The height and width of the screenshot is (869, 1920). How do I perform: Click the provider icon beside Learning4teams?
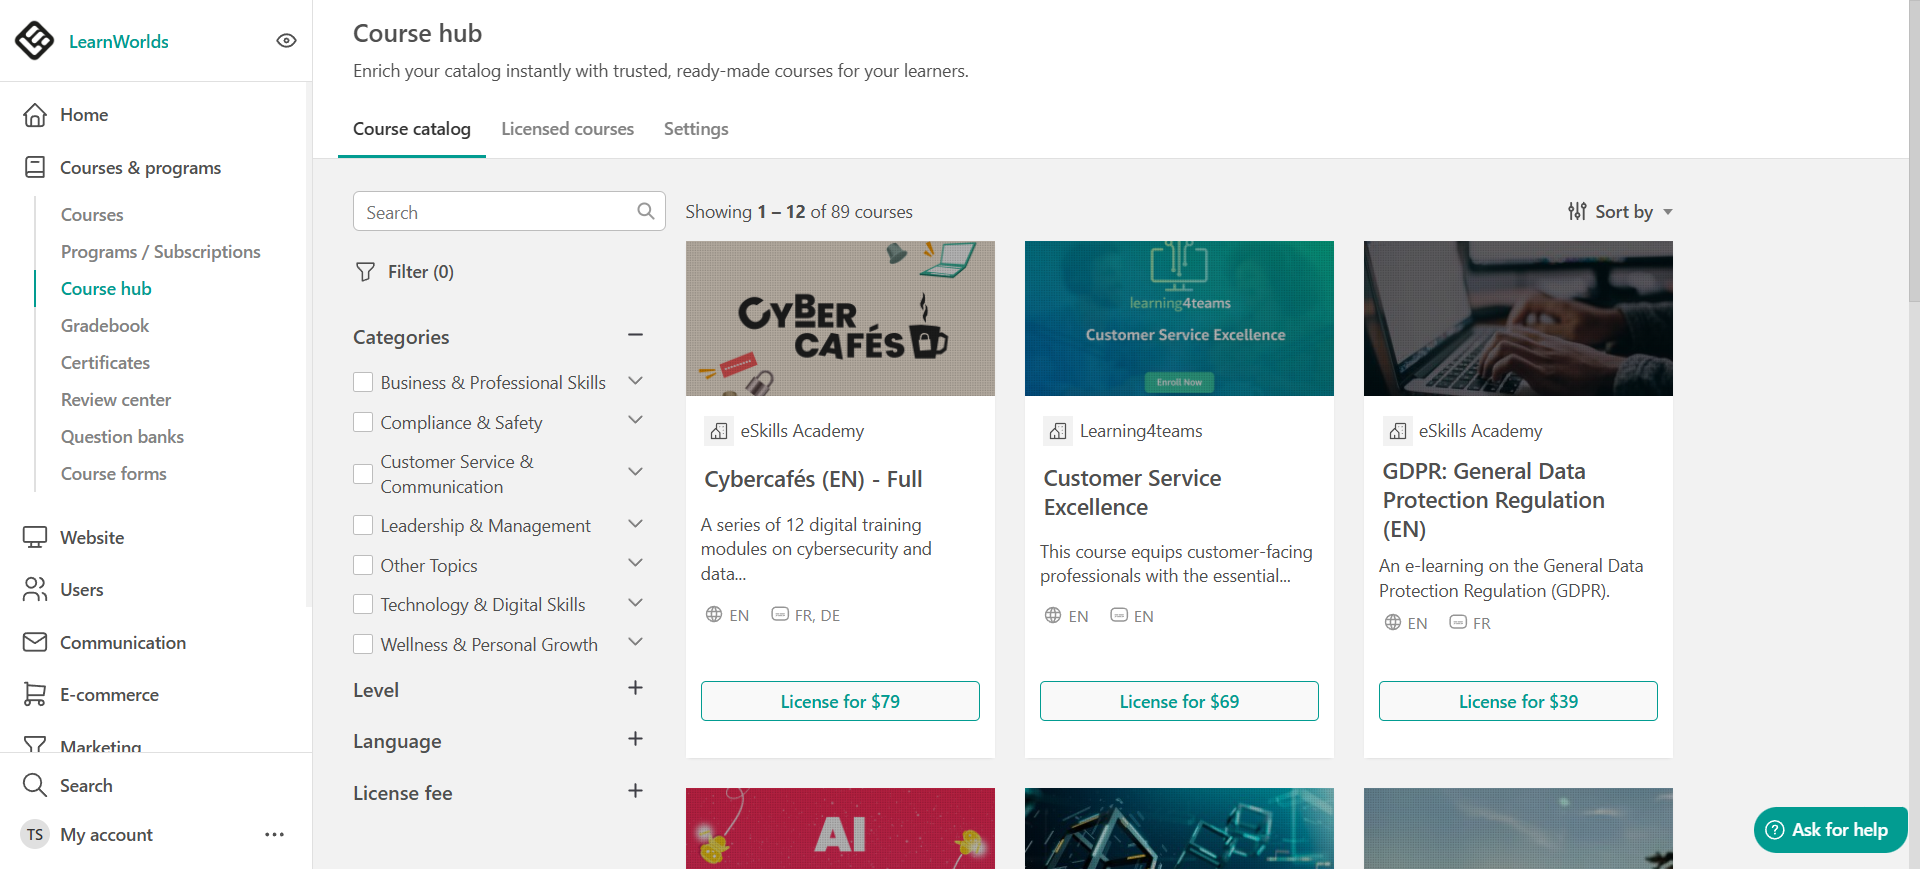point(1058,431)
